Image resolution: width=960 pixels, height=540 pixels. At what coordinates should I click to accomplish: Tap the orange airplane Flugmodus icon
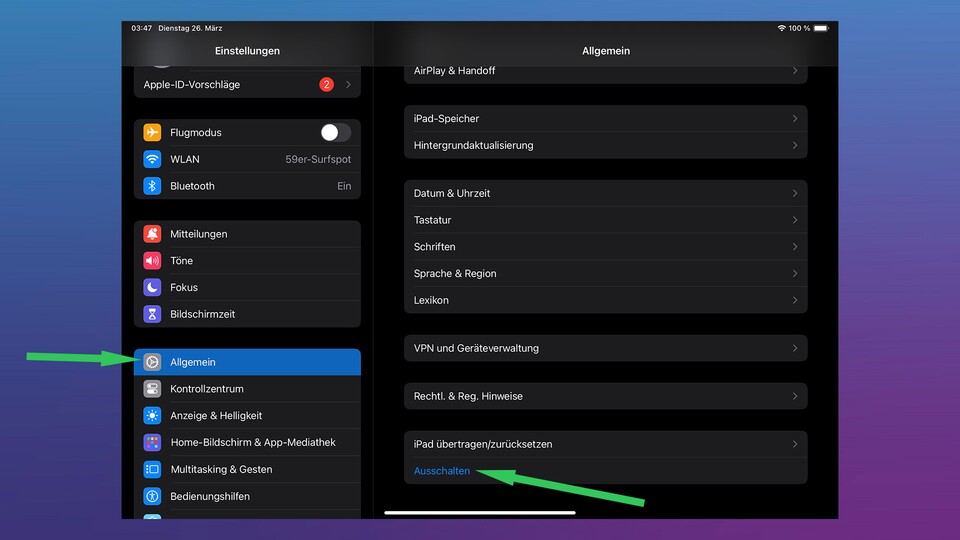[x=152, y=133]
